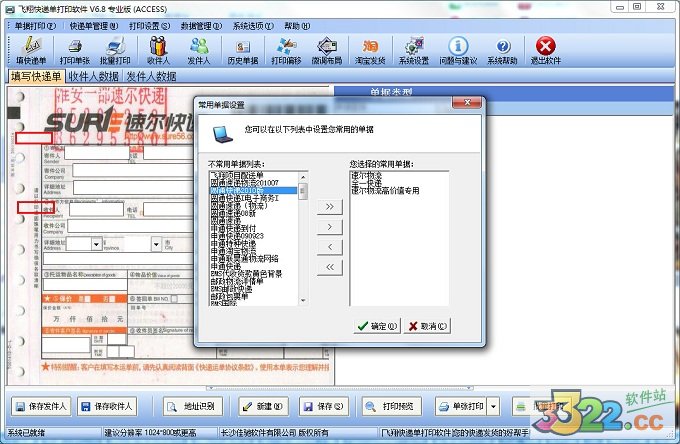Switch to the 填写快递单 tab
Viewport: 680px width, 444px height.
coord(36,76)
